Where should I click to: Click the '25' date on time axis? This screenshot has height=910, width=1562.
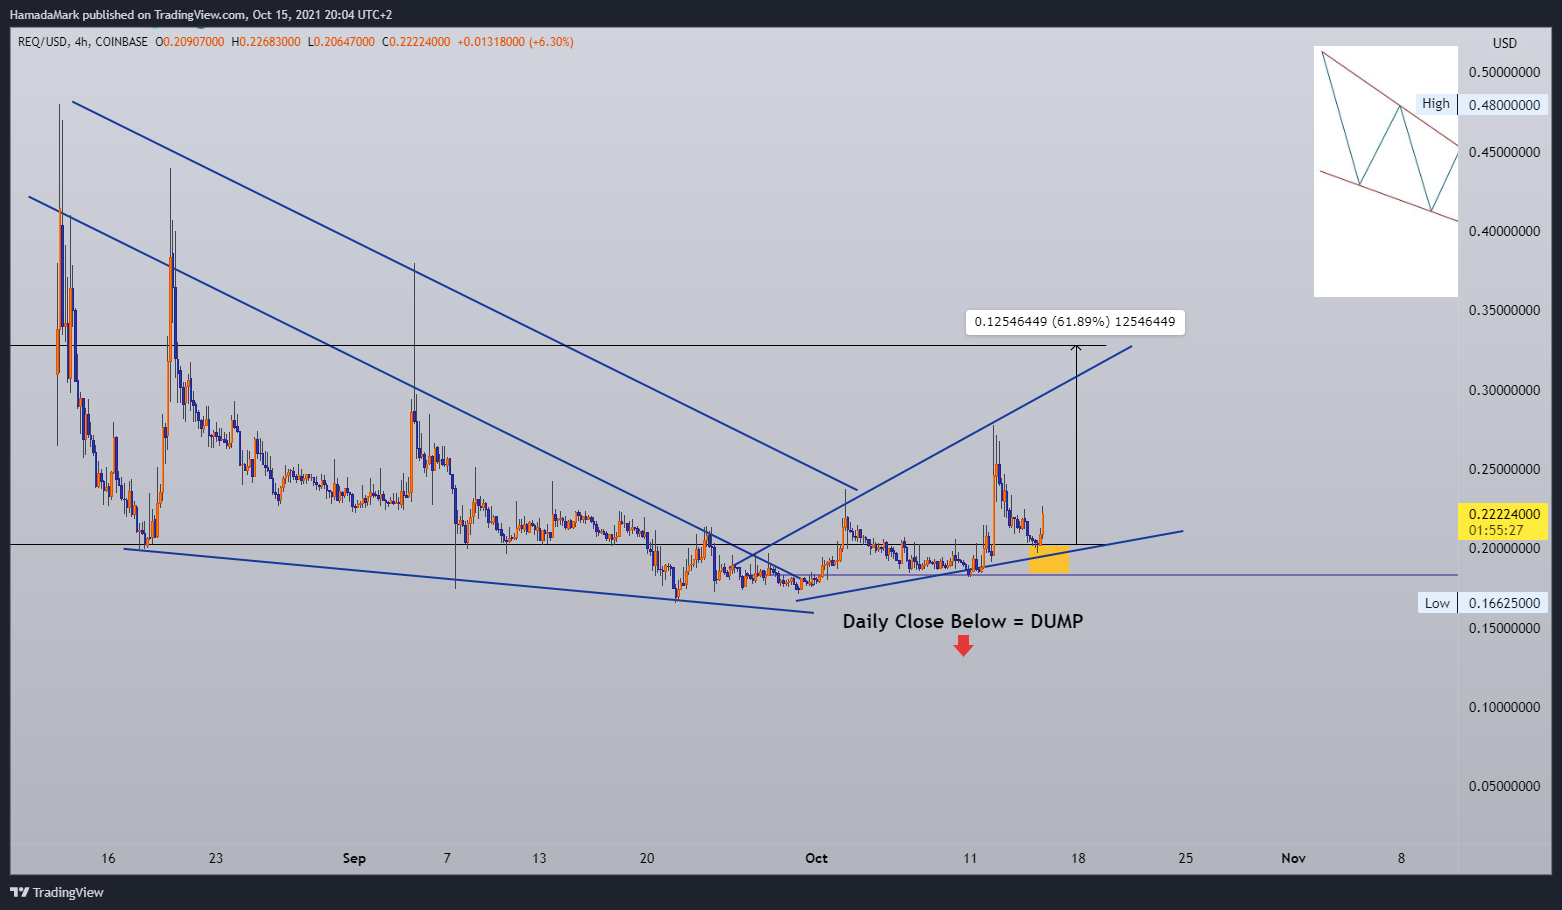(x=1186, y=858)
